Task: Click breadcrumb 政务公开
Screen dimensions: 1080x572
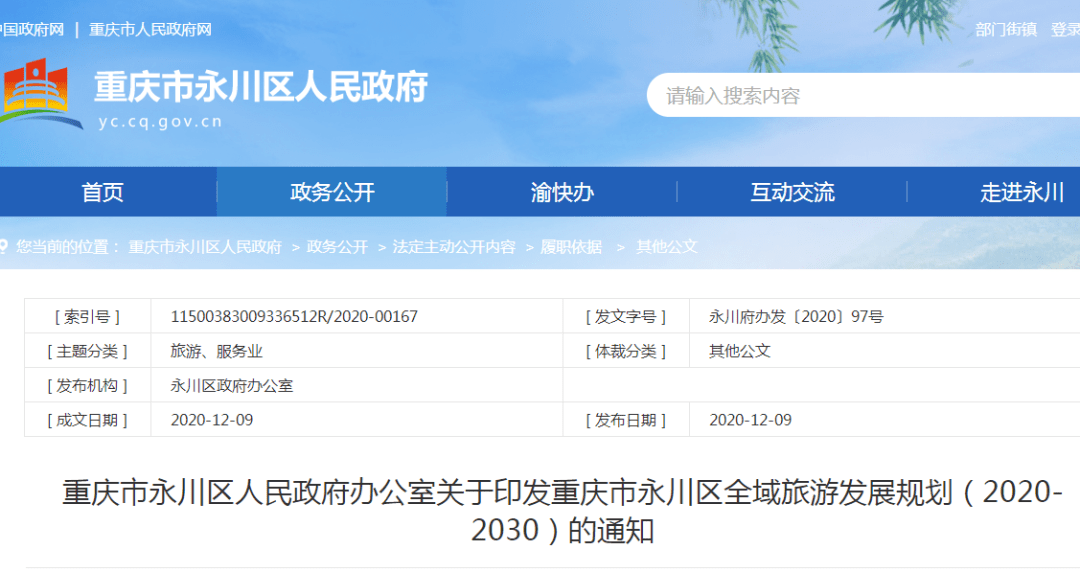Action: pos(337,247)
